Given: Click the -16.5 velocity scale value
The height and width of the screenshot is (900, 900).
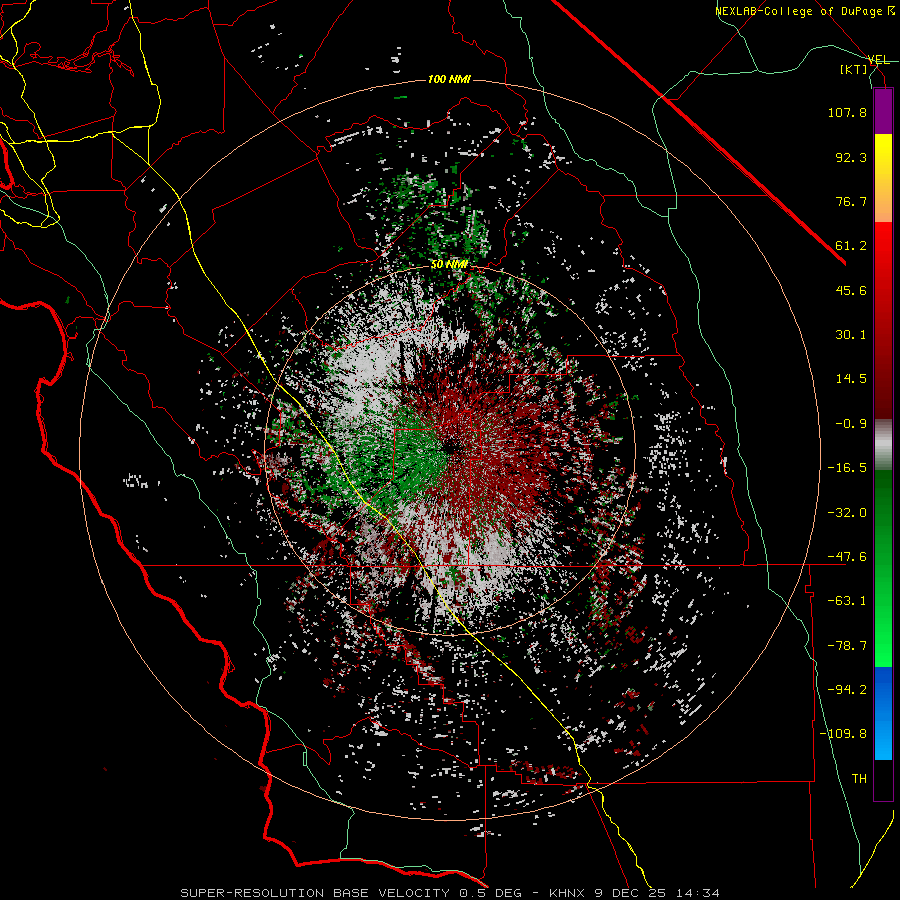Looking at the screenshot, I should 847,468.
